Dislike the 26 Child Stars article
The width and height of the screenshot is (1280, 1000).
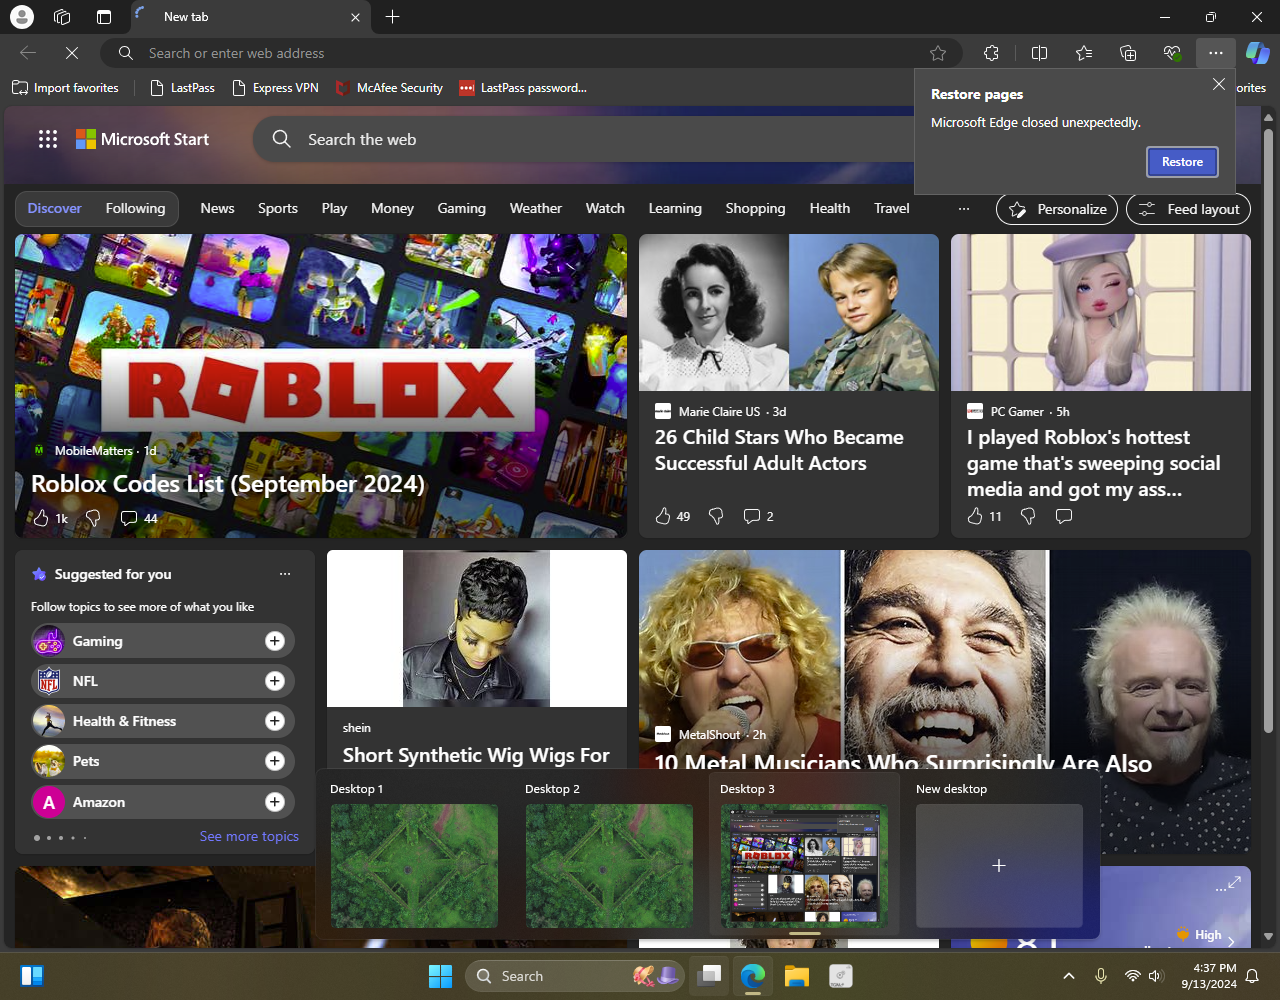716,516
